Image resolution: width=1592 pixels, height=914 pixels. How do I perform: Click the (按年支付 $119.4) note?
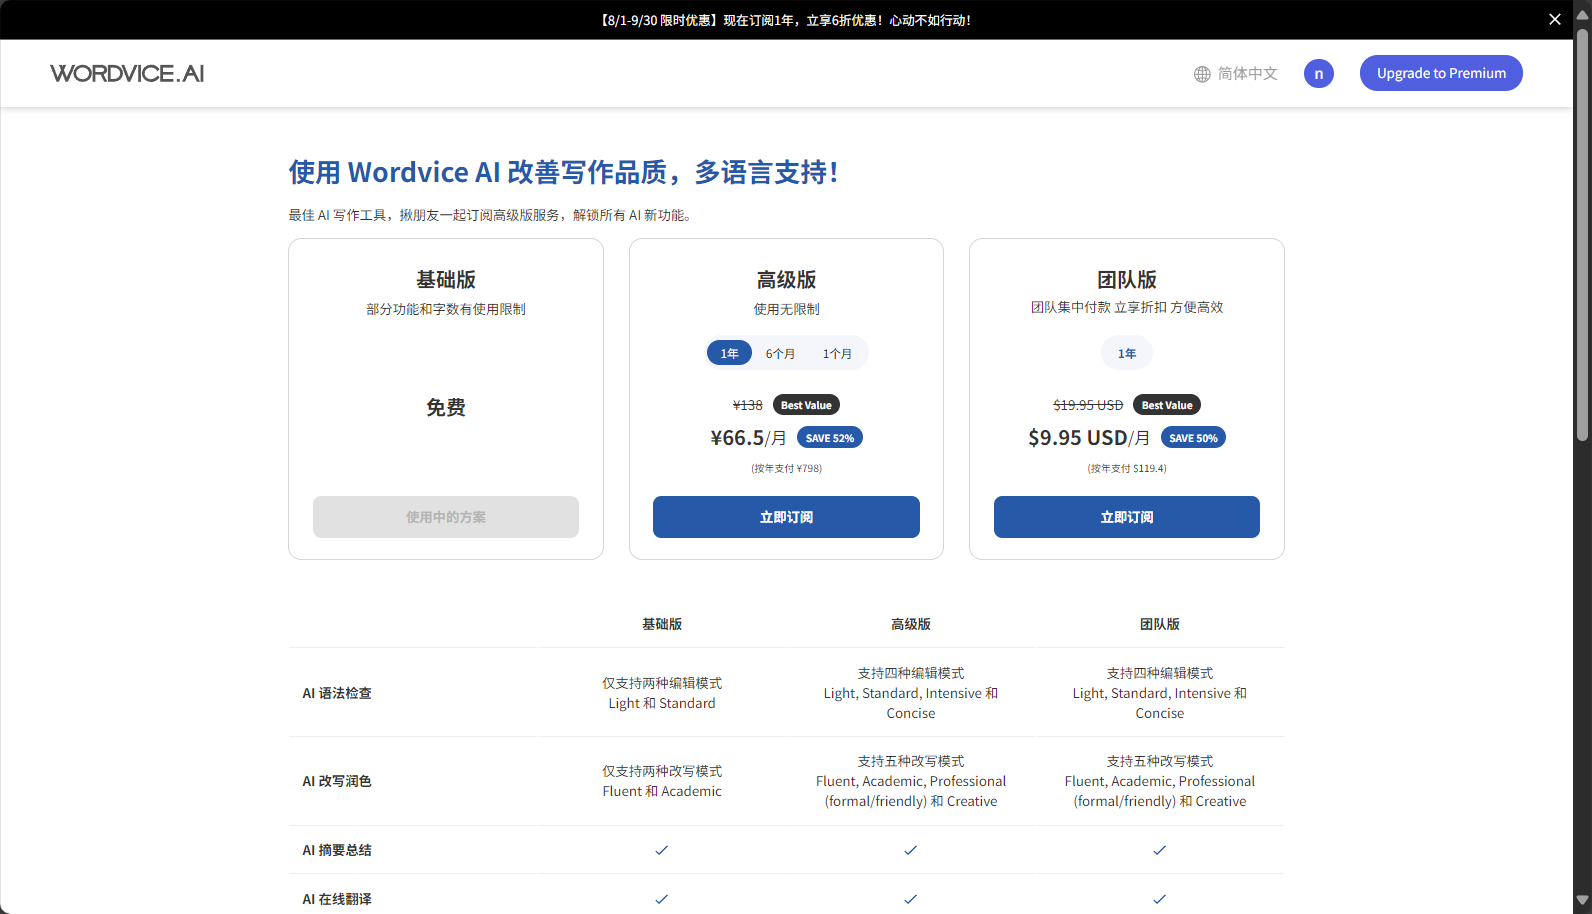tap(1127, 468)
